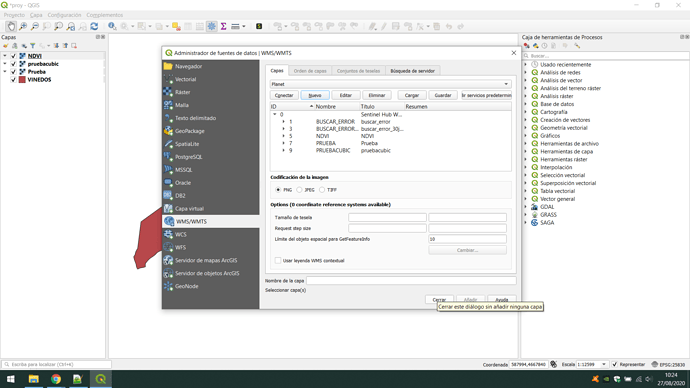Open the Planet connection dropdown
Image resolution: width=690 pixels, height=388 pixels.
(390, 84)
